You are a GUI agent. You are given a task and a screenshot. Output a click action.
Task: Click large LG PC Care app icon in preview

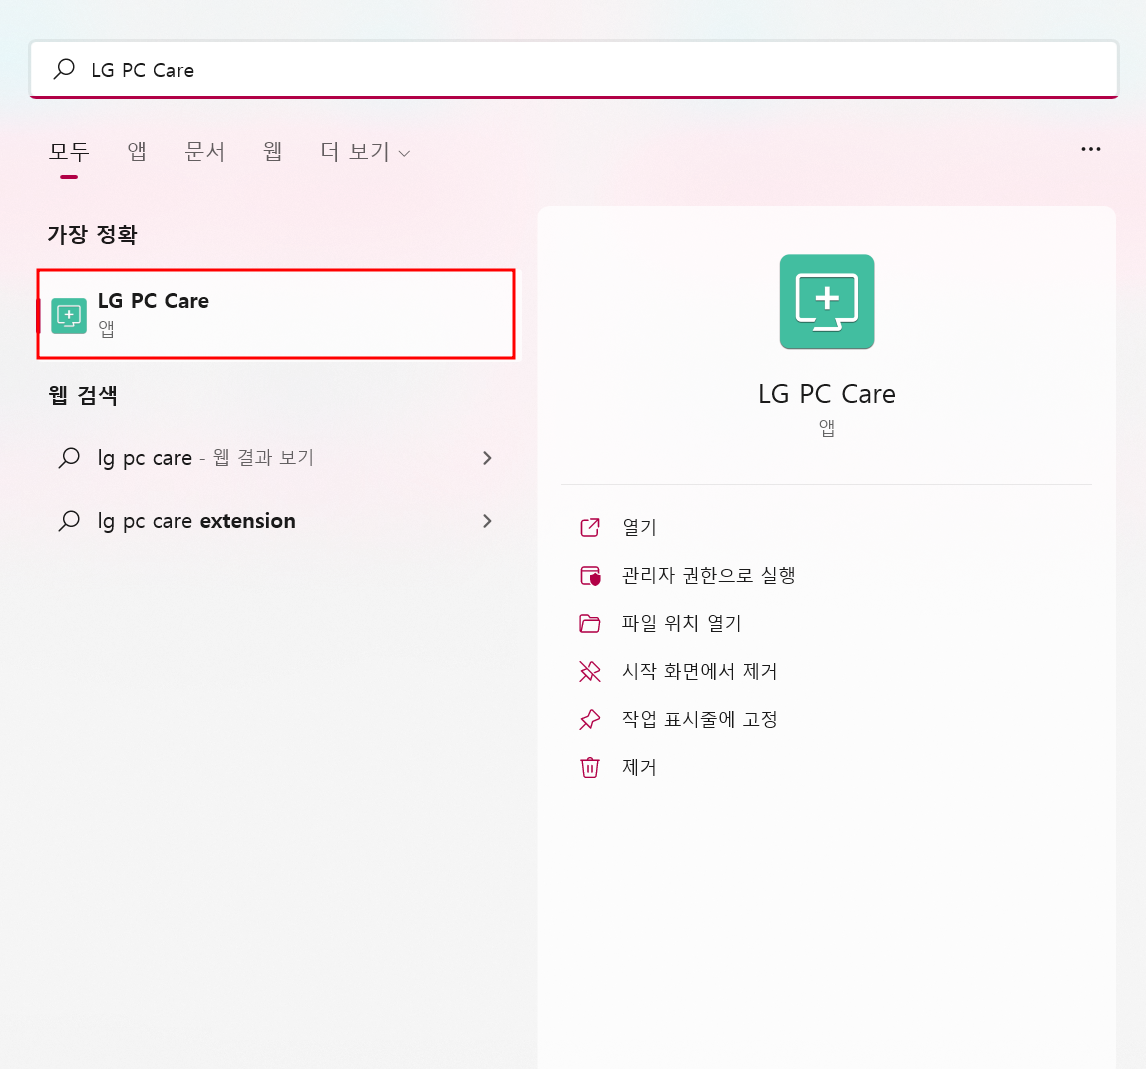click(x=827, y=302)
